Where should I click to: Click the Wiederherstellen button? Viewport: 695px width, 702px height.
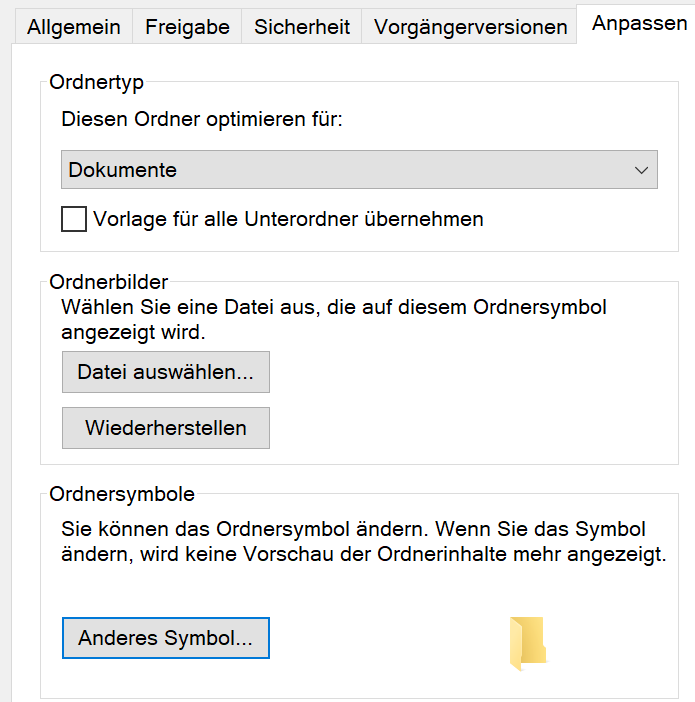(166, 428)
